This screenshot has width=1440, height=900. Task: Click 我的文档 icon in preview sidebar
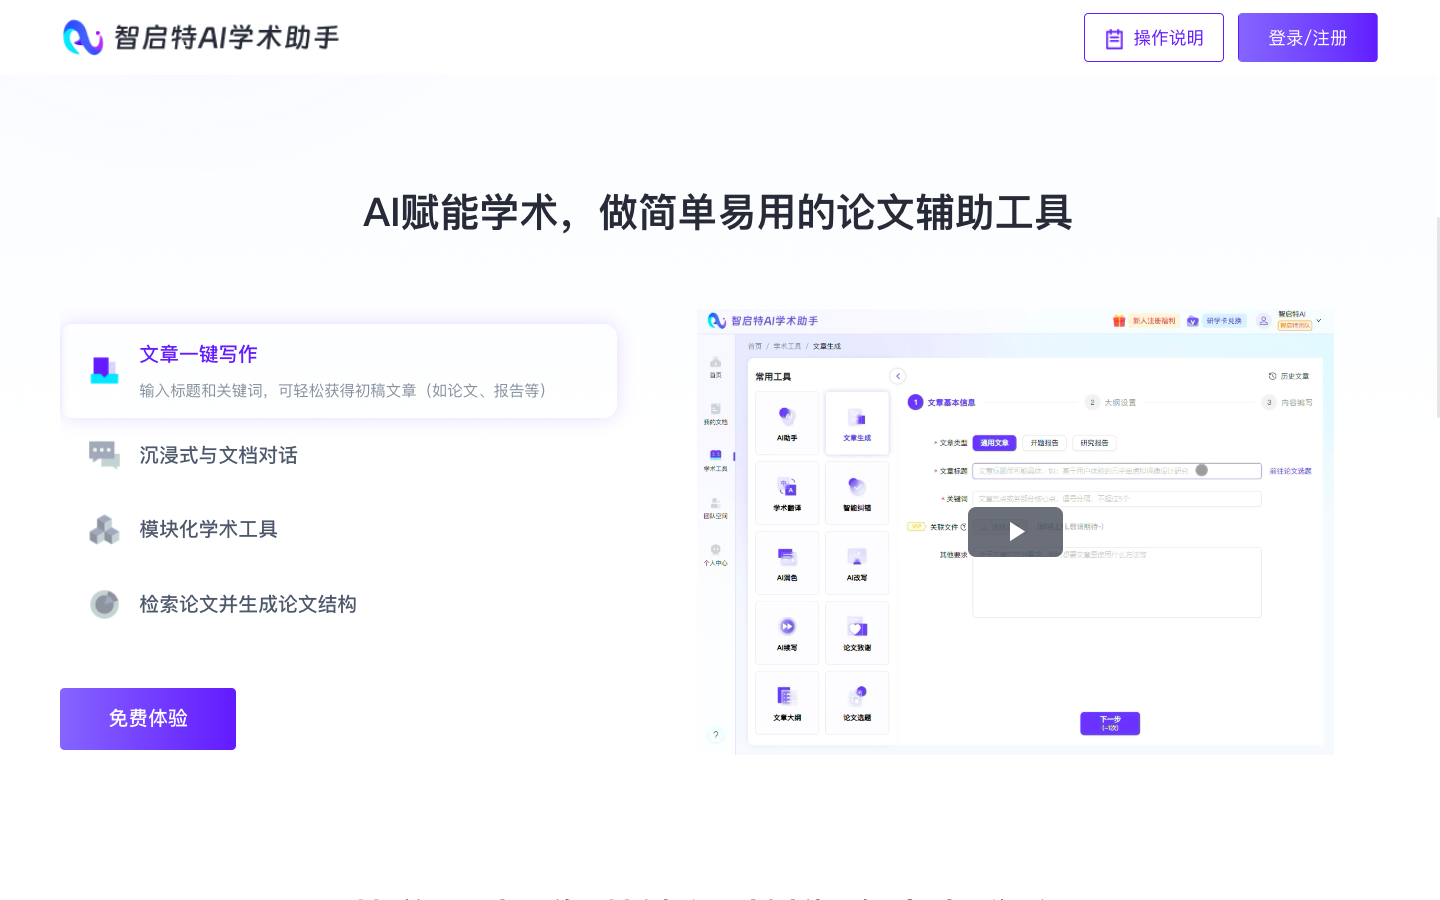click(x=716, y=414)
